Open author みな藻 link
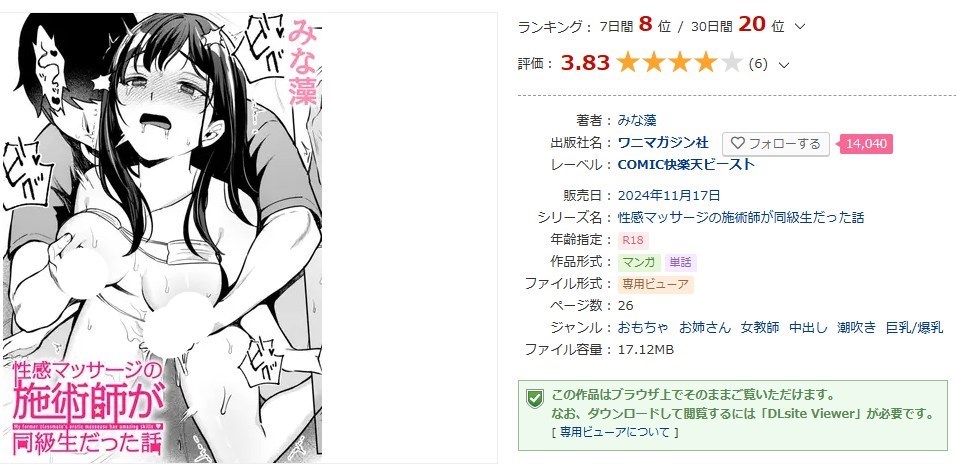This screenshot has height=472, width=956. [x=637, y=121]
